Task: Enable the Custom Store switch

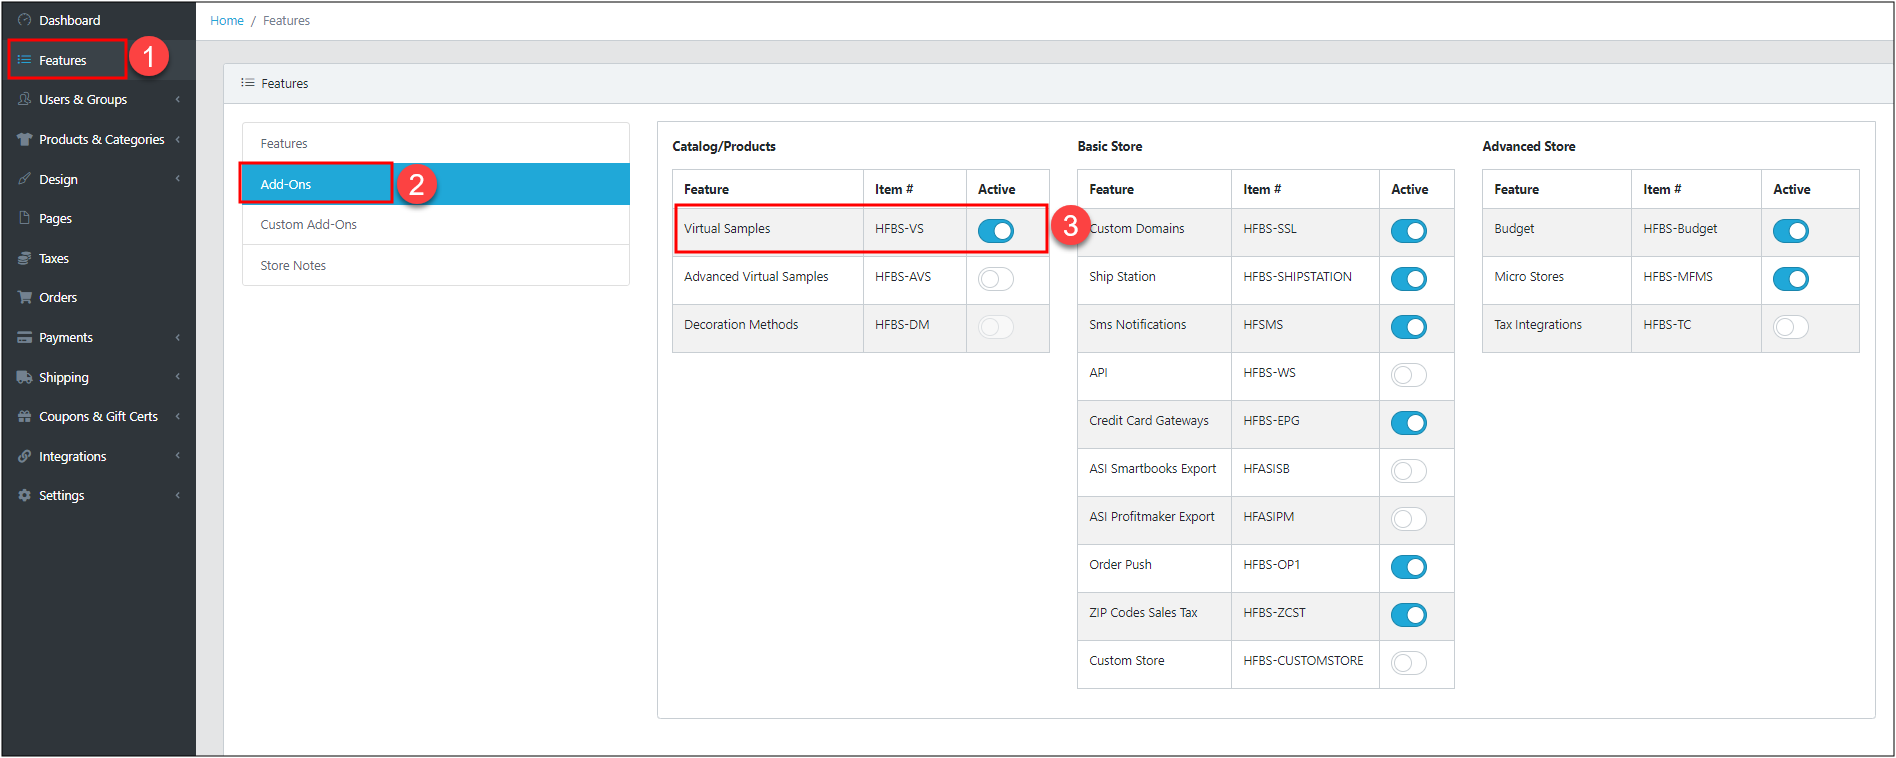Action: pos(1409,663)
